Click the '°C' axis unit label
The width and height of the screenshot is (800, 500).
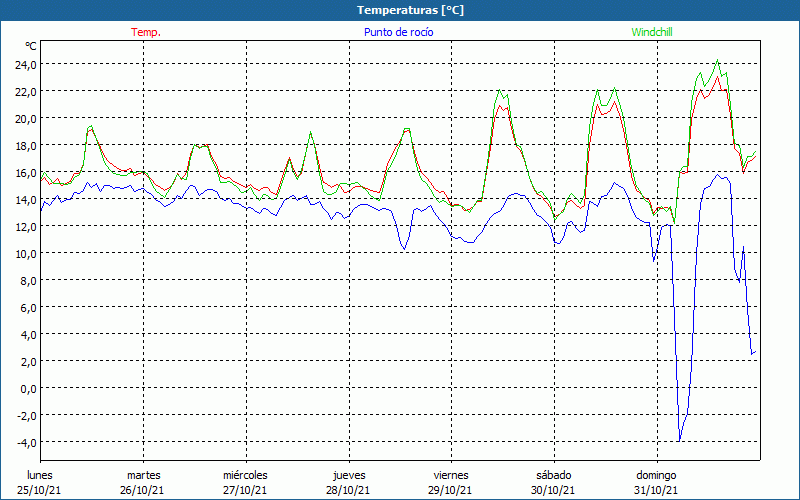coord(31,46)
